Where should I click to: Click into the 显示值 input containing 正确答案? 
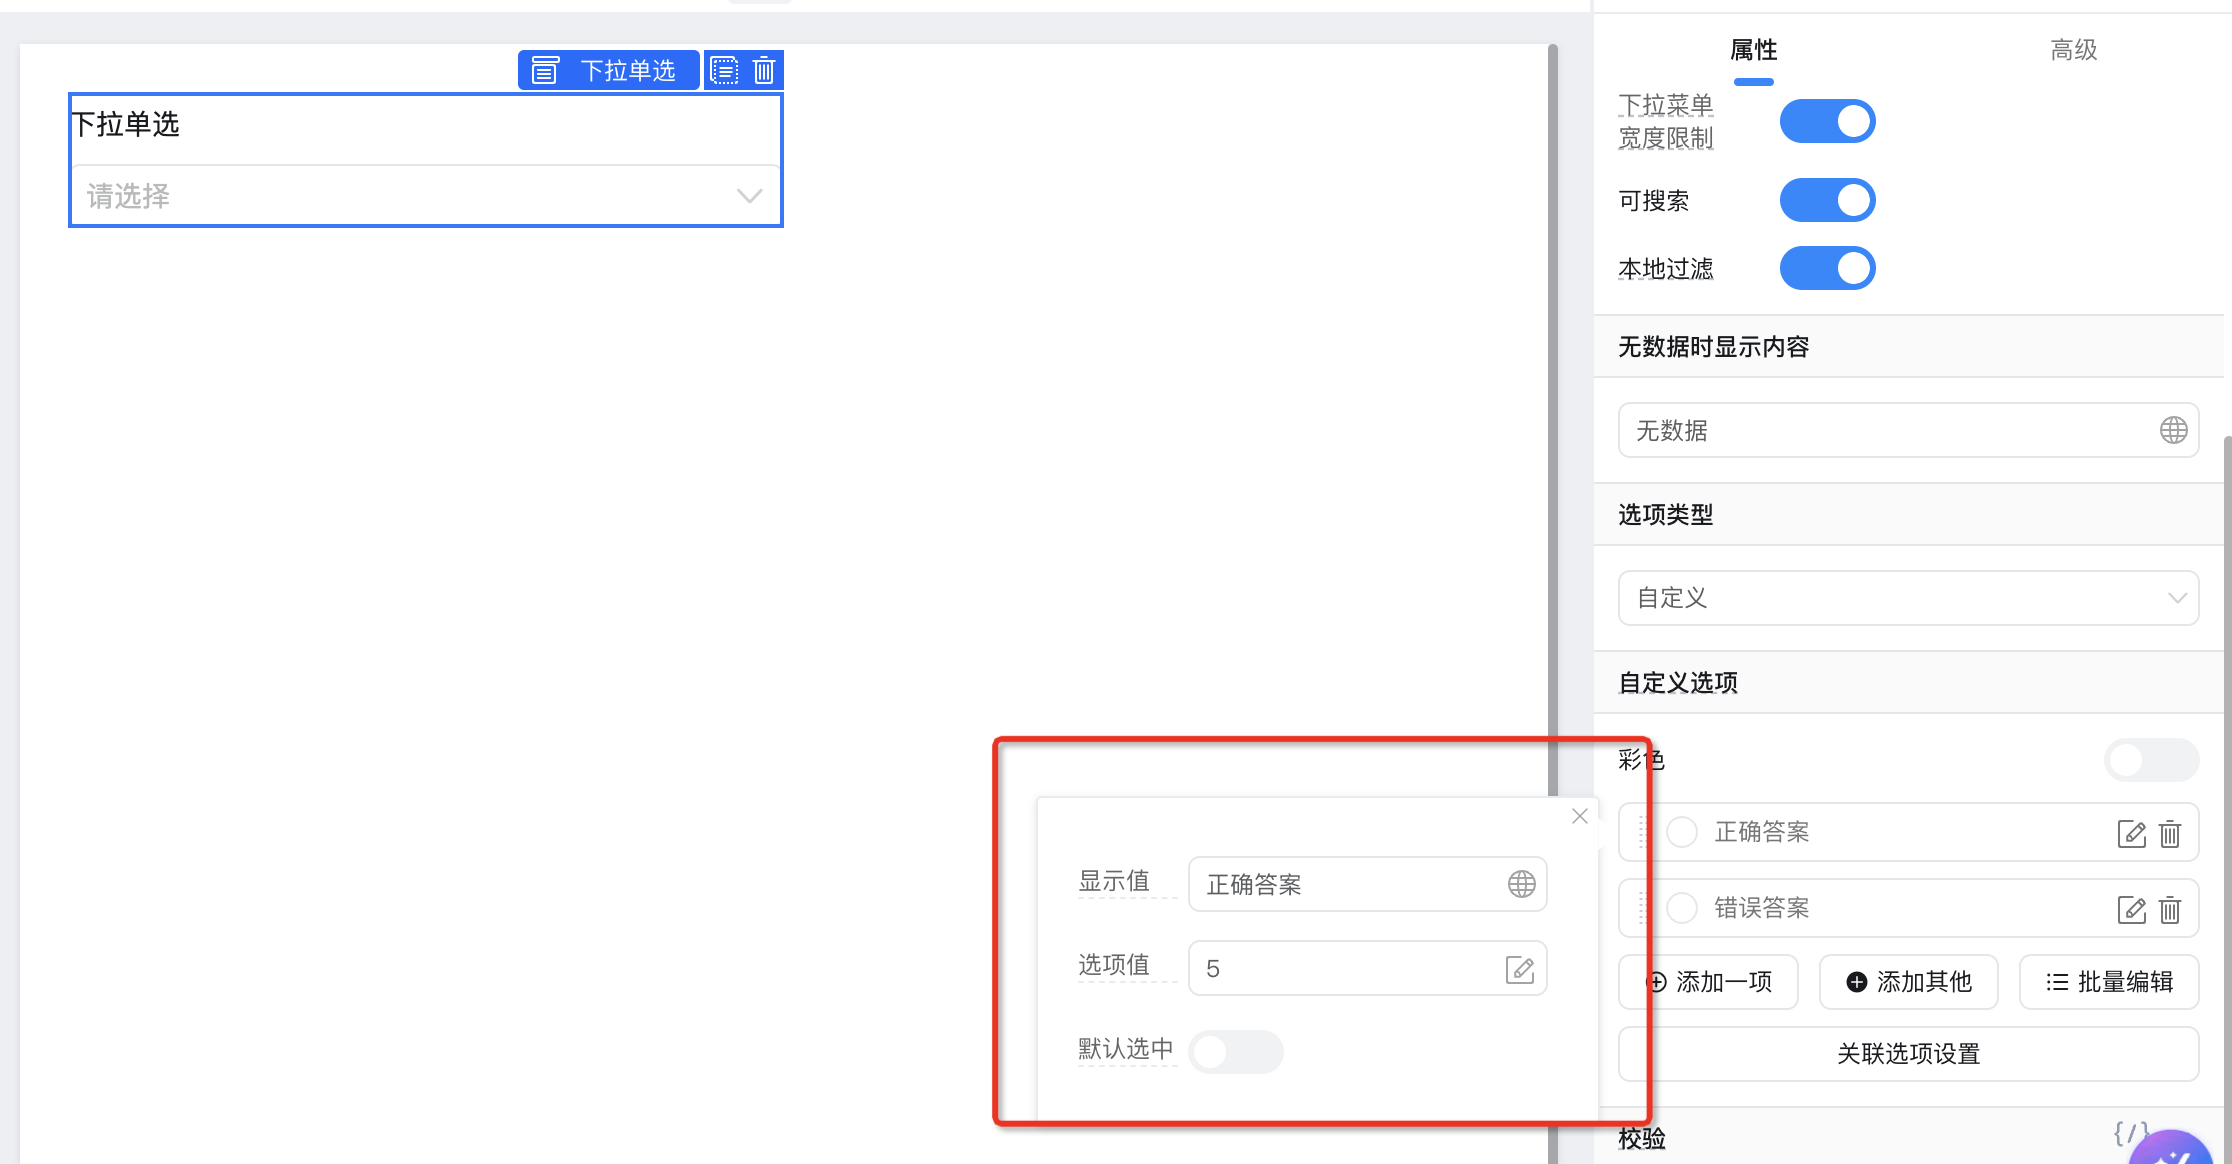click(1367, 884)
